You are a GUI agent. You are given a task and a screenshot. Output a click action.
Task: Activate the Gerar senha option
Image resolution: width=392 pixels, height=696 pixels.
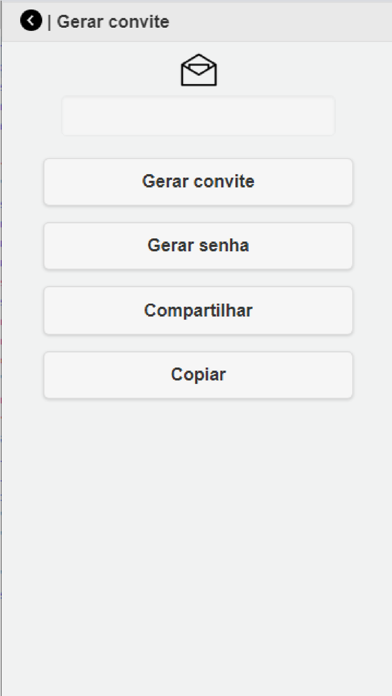coord(198,246)
